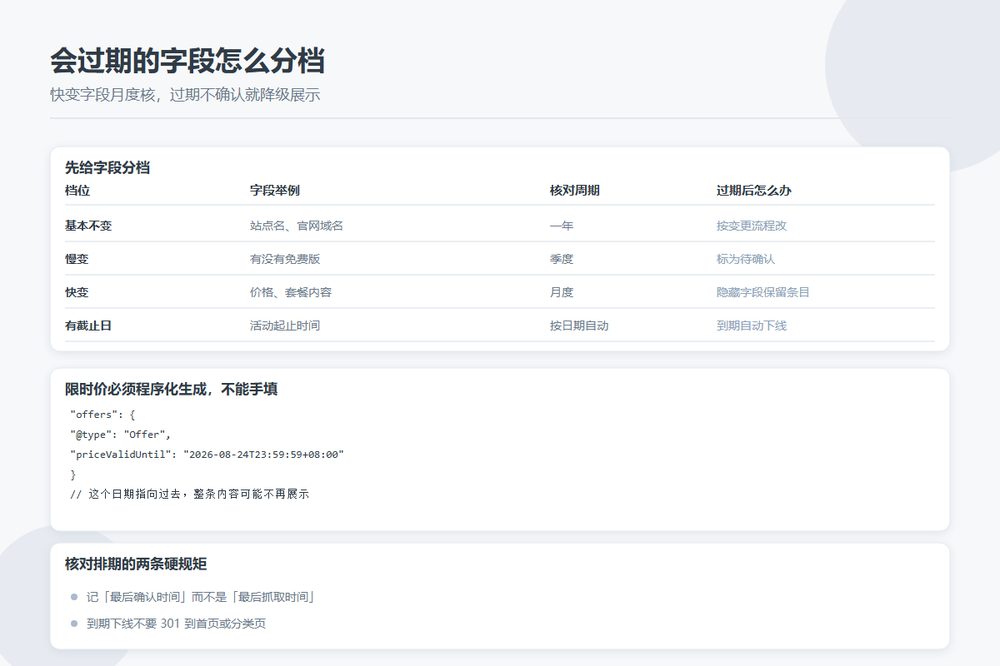Click the bullet about 最后确认时间
This screenshot has height=666, width=1000.
(x=200, y=597)
